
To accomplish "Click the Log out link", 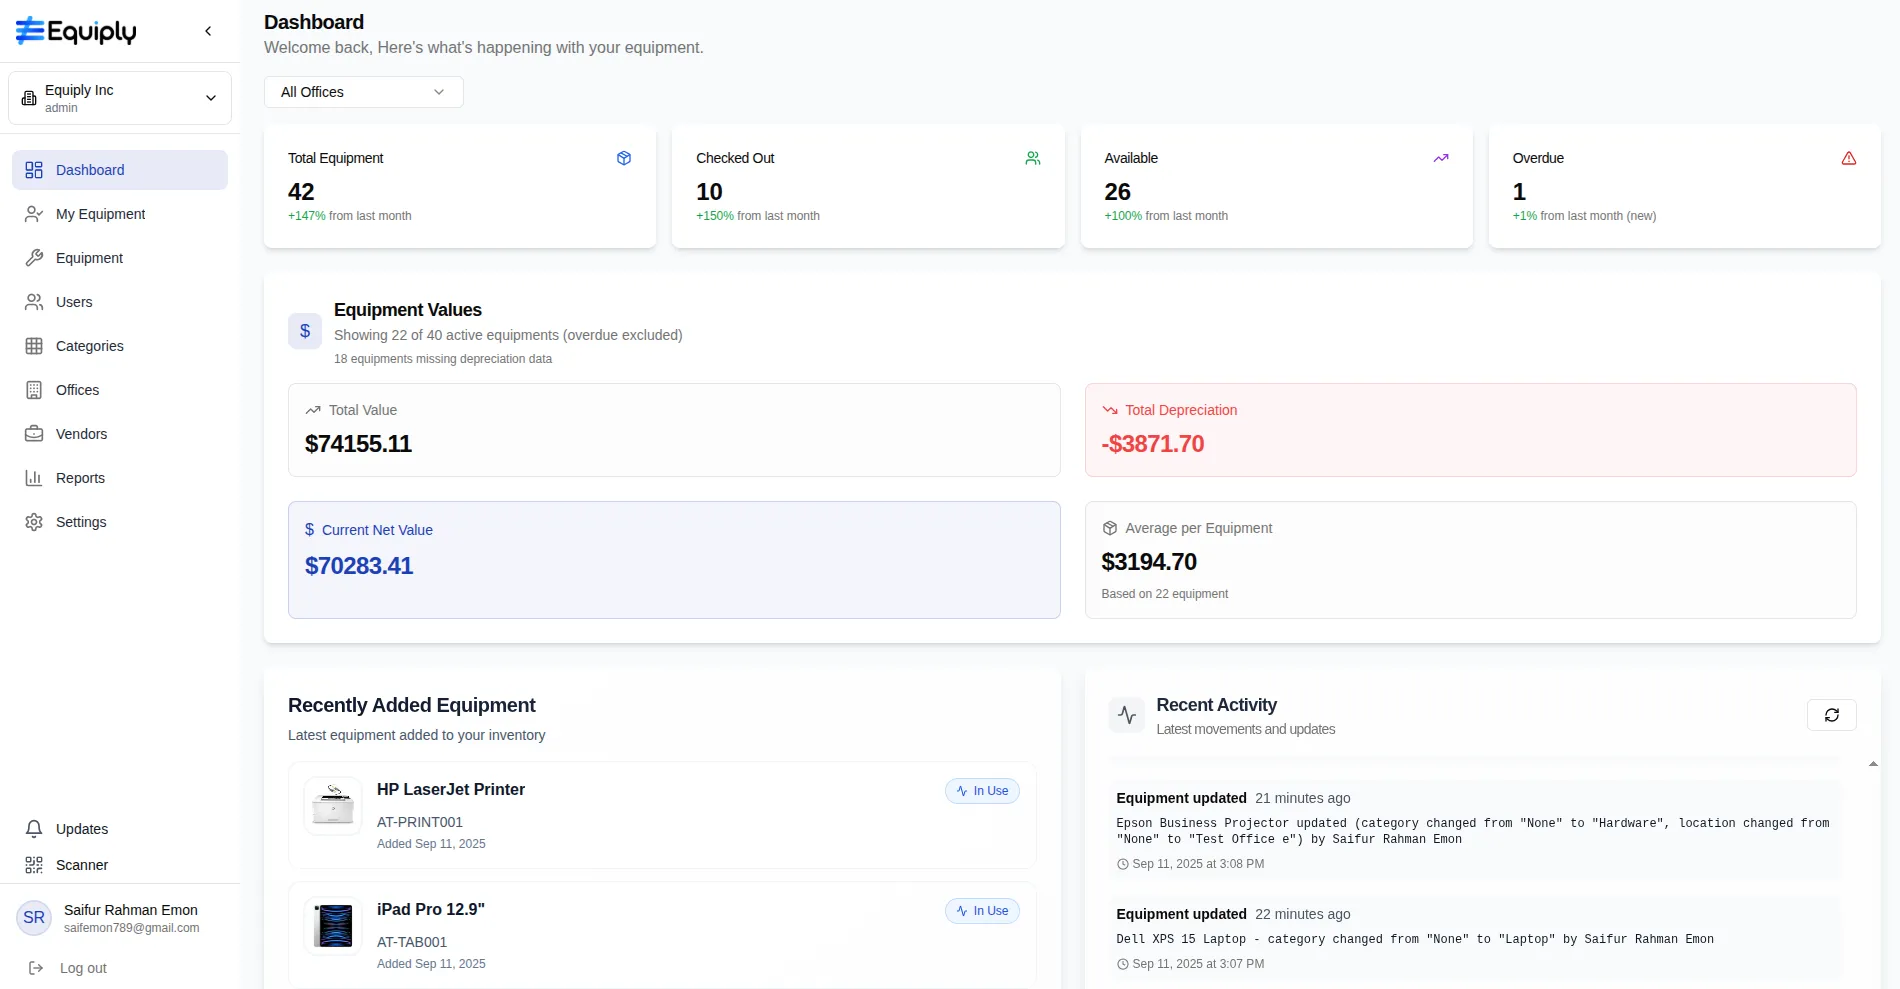I will (82, 968).
